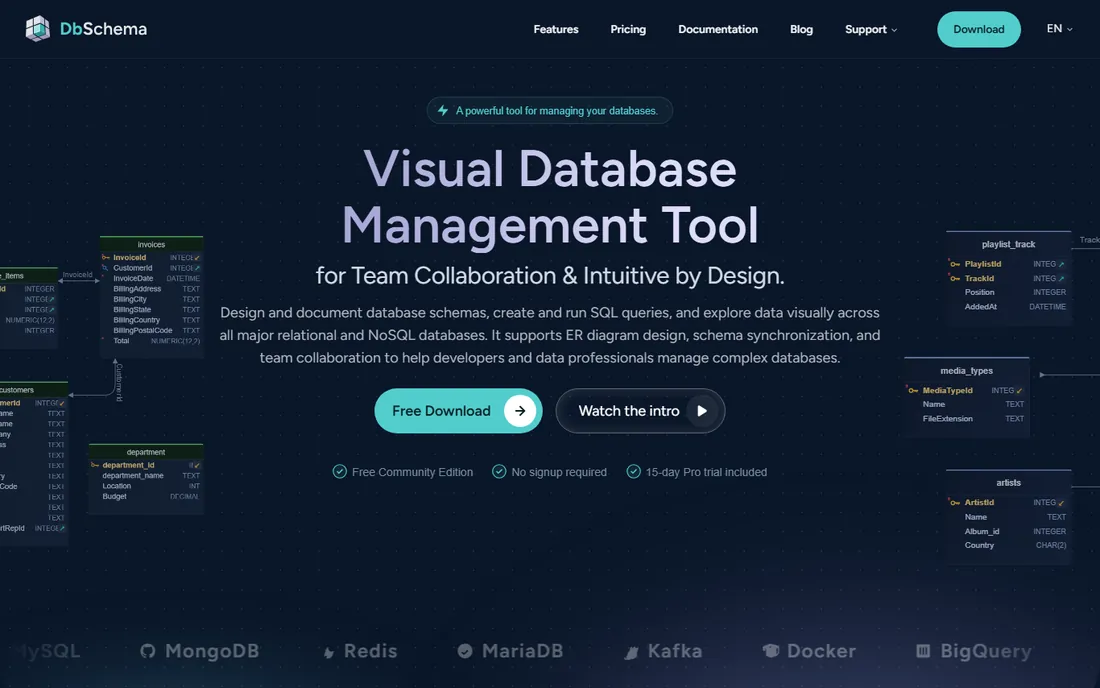Viewport: 1100px width, 688px height.
Task: Click the 'No signup required' text
Action: click(559, 472)
